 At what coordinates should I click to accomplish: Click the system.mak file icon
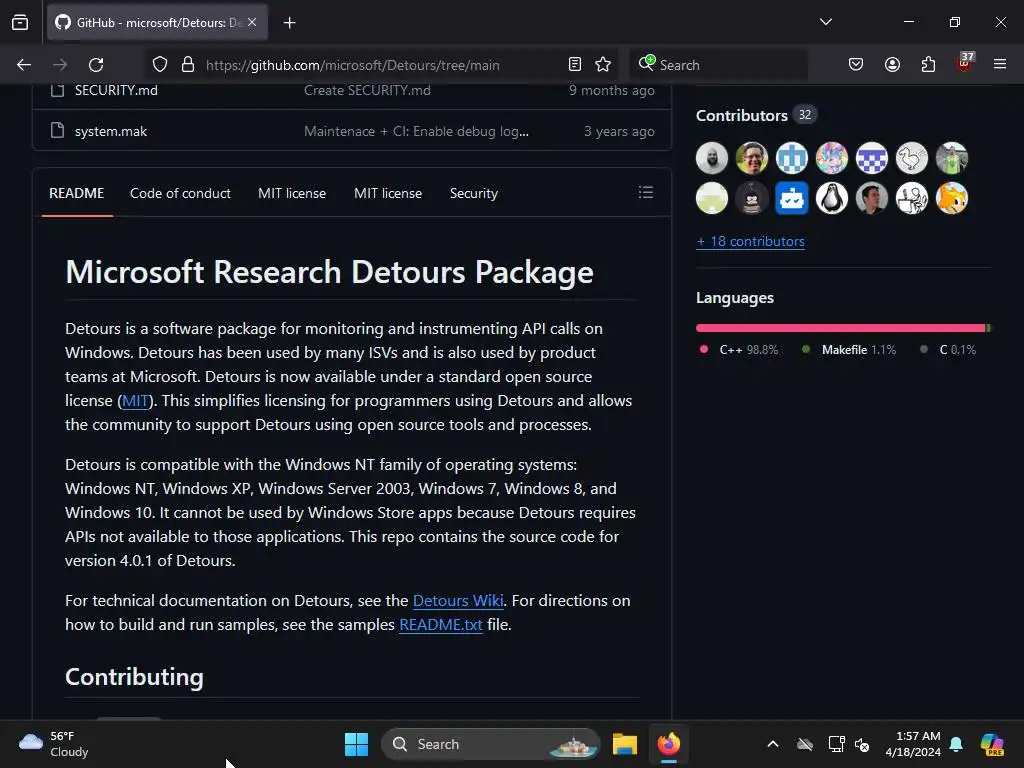coord(58,131)
